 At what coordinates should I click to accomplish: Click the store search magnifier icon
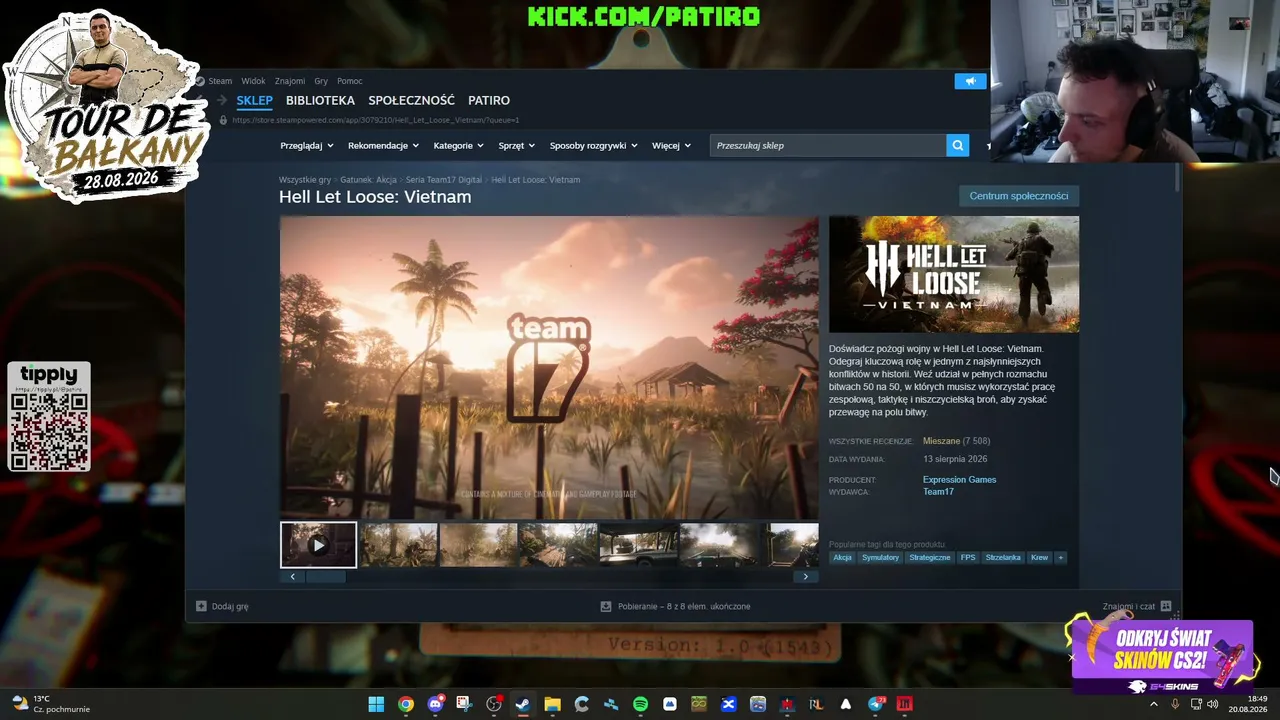[958, 146]
